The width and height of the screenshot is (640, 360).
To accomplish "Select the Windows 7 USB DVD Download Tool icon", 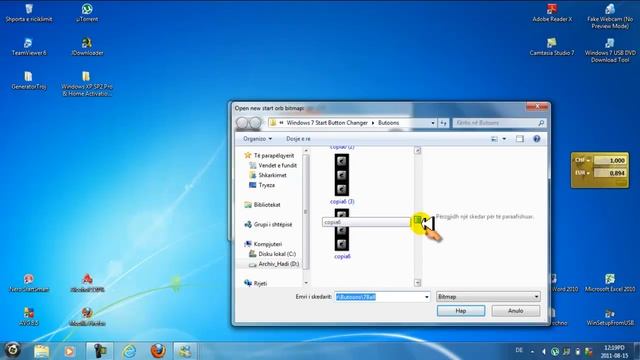I will [610, 50].
